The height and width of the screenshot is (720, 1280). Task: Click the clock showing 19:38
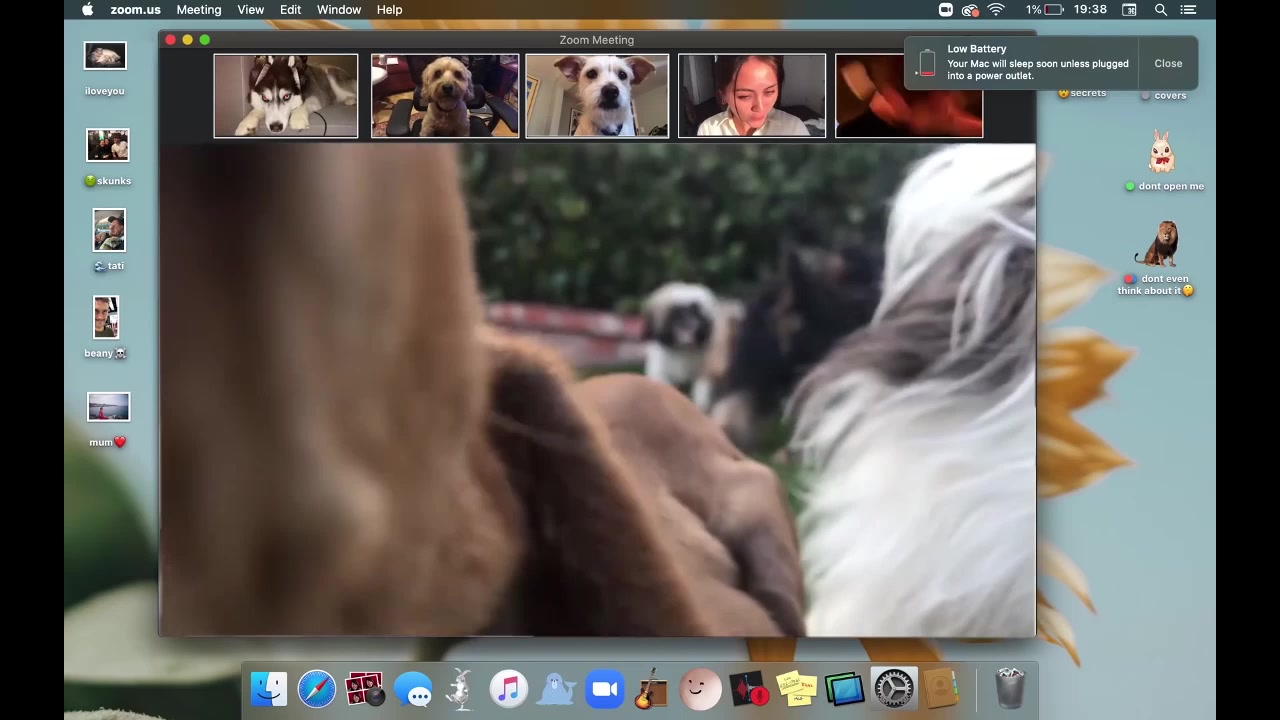tap(1090, 10)
